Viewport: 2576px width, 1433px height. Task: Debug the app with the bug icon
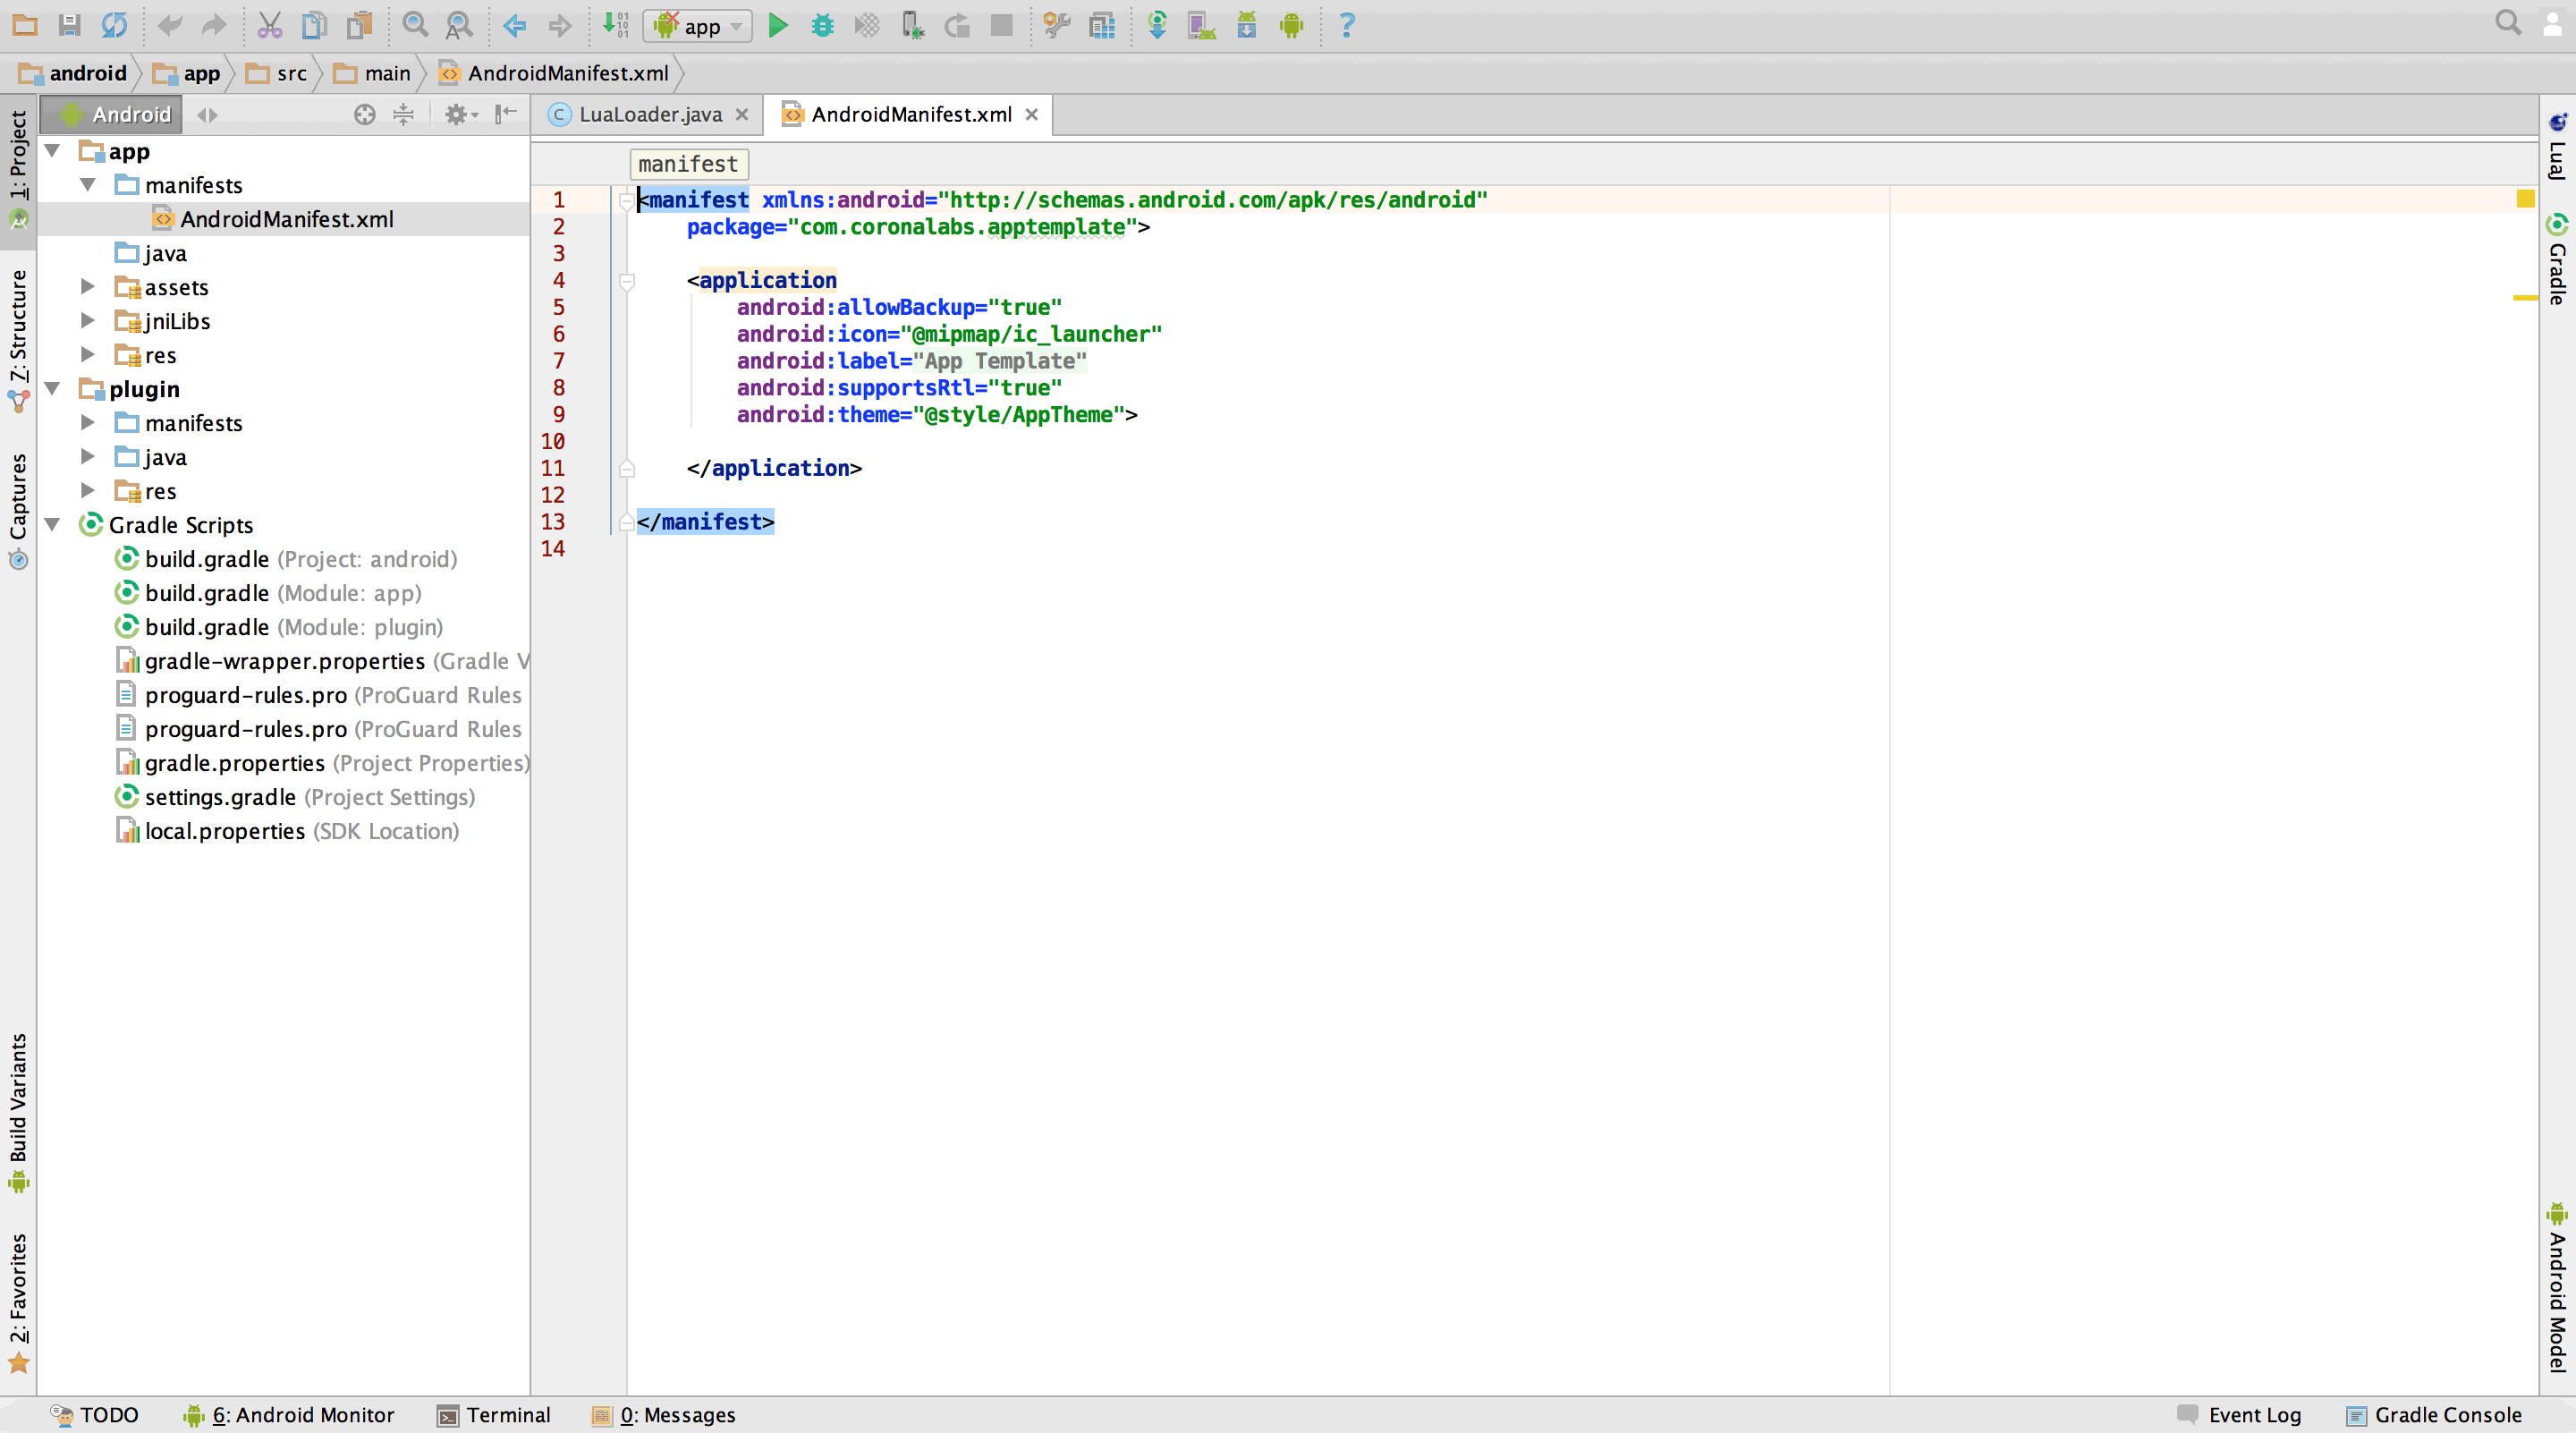[822, 25]
